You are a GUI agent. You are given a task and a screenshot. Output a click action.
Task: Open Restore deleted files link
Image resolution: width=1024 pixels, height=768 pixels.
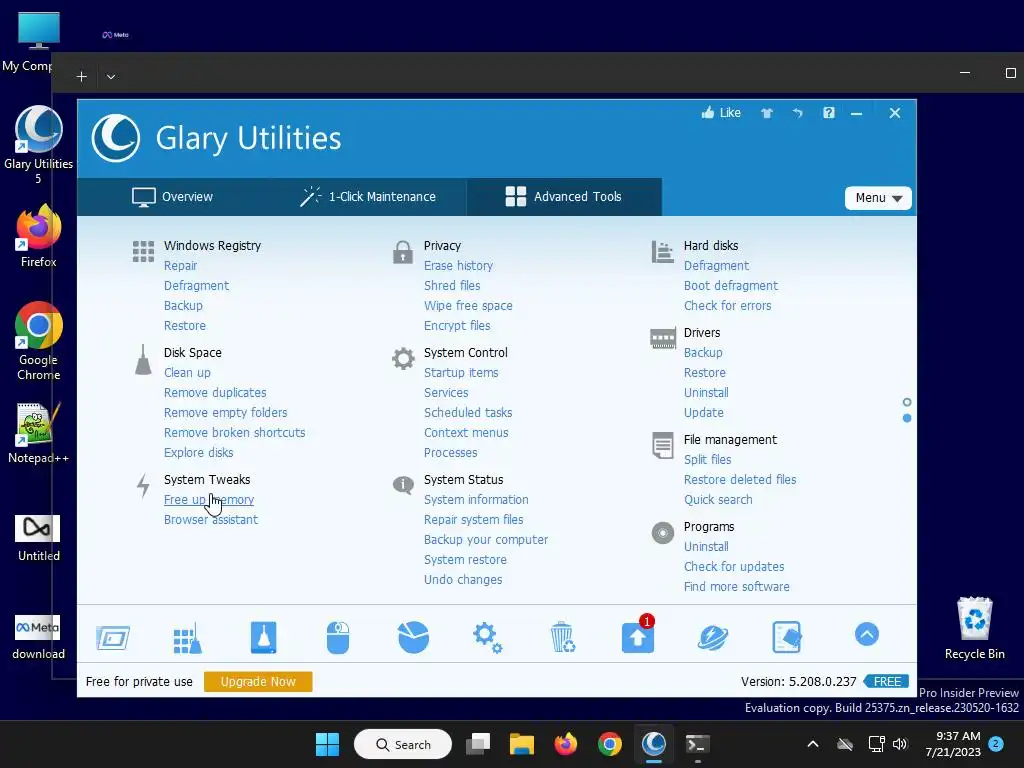[740, 480]
